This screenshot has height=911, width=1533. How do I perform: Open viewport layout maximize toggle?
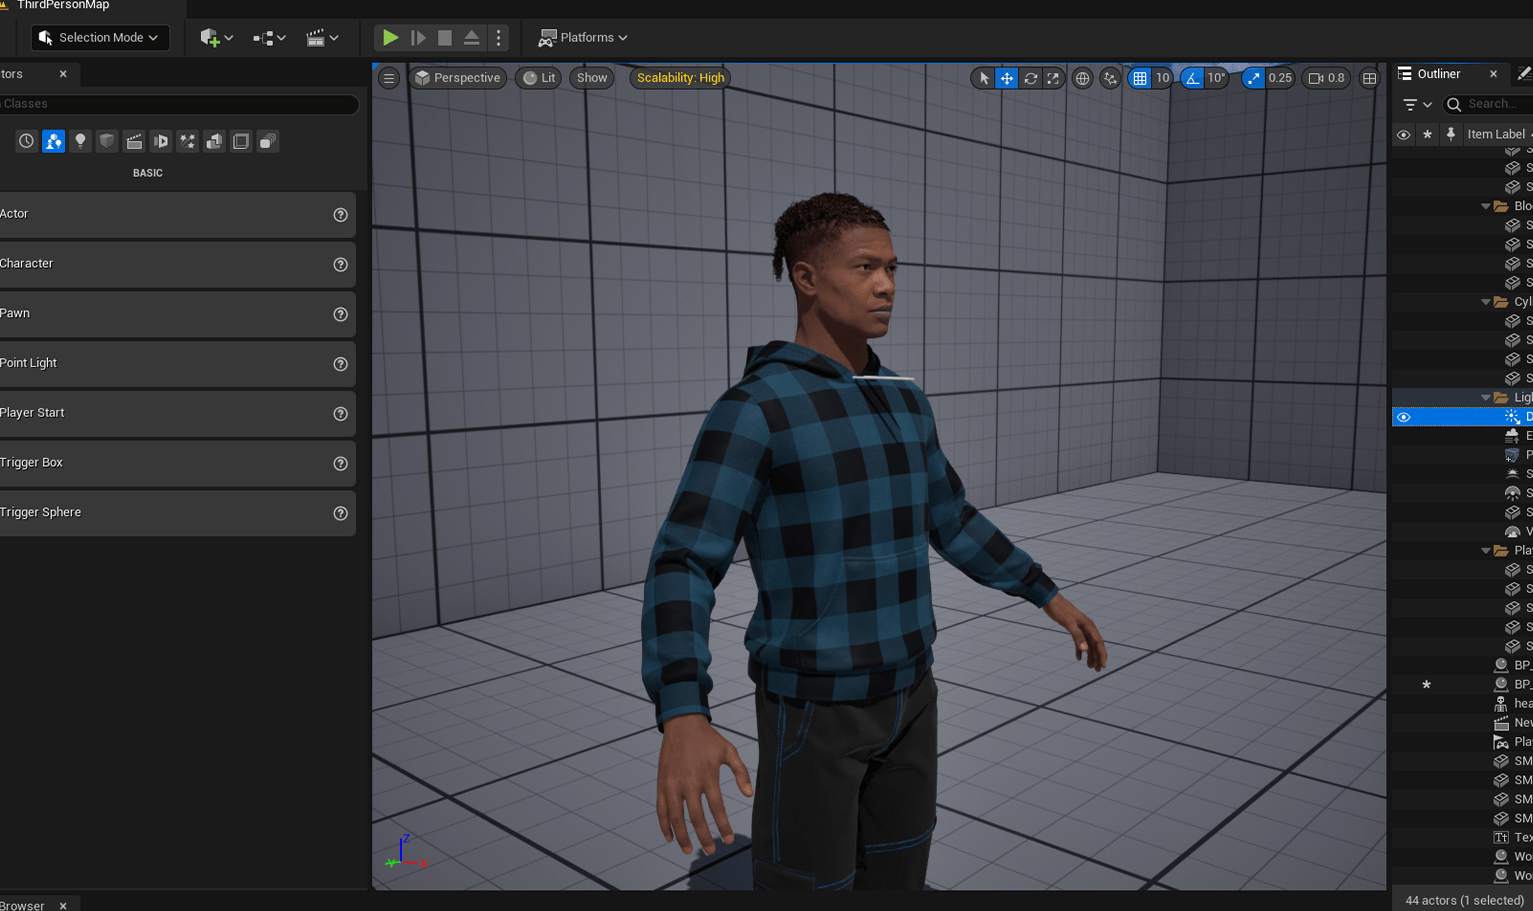[1369, 78]
